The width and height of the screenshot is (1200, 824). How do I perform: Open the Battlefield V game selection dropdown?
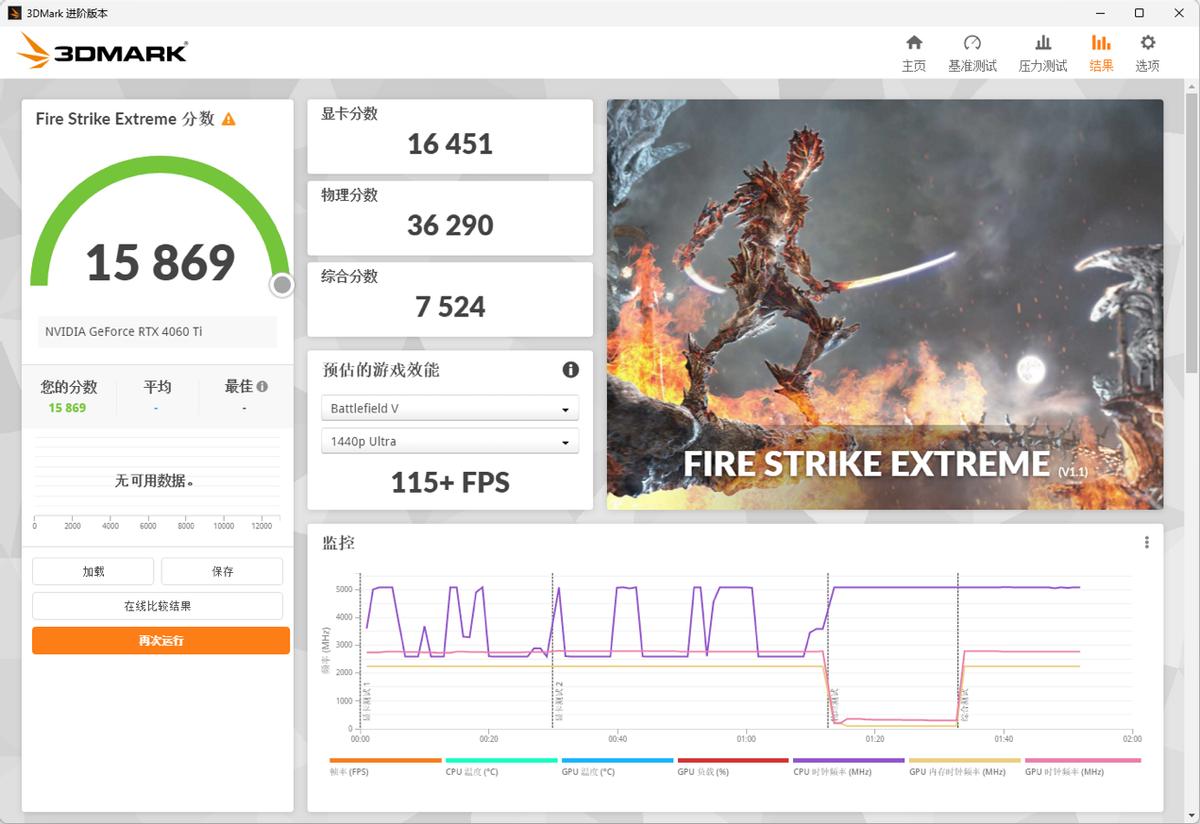449,407
